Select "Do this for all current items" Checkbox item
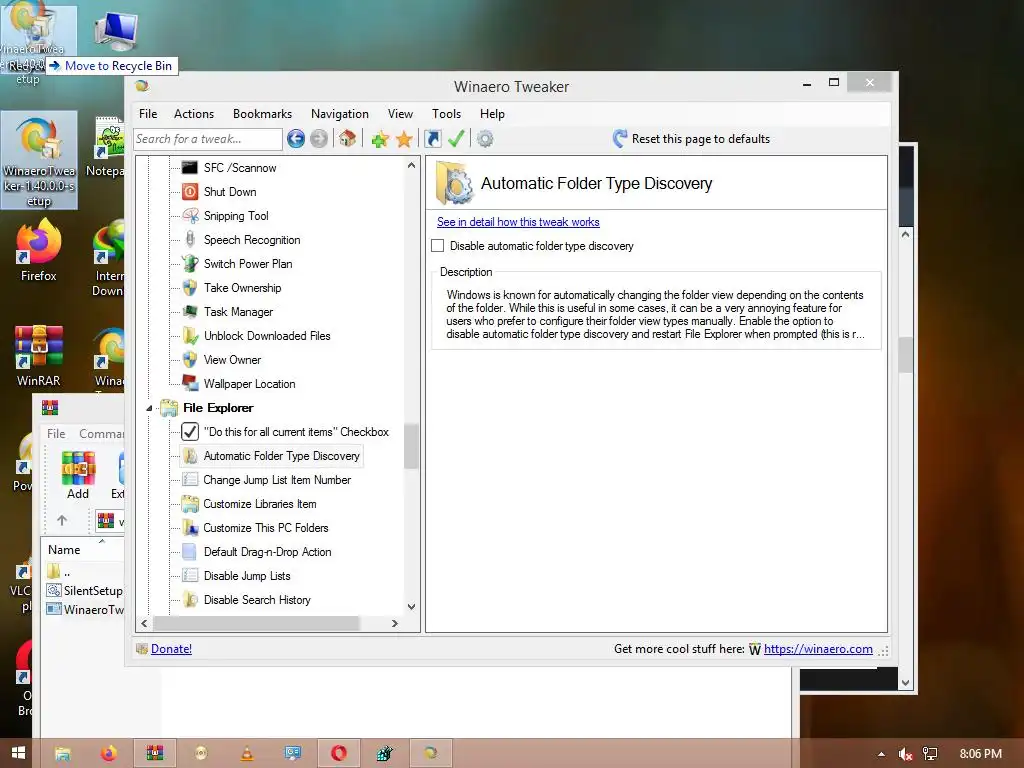The image size is (1024, 768). coord(296,432)
